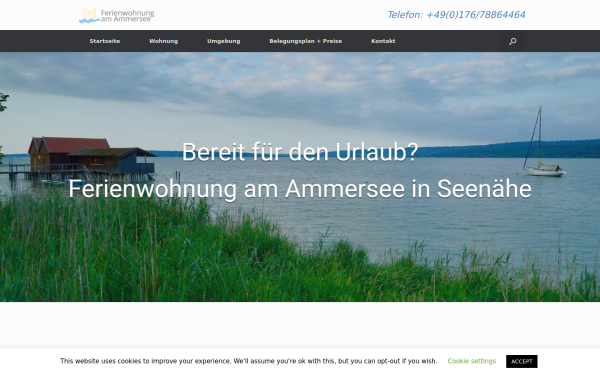Viewport: 600px width, 375px height.
Task: Select Umgebung in the navigation bar
Action: click(224, 41)
